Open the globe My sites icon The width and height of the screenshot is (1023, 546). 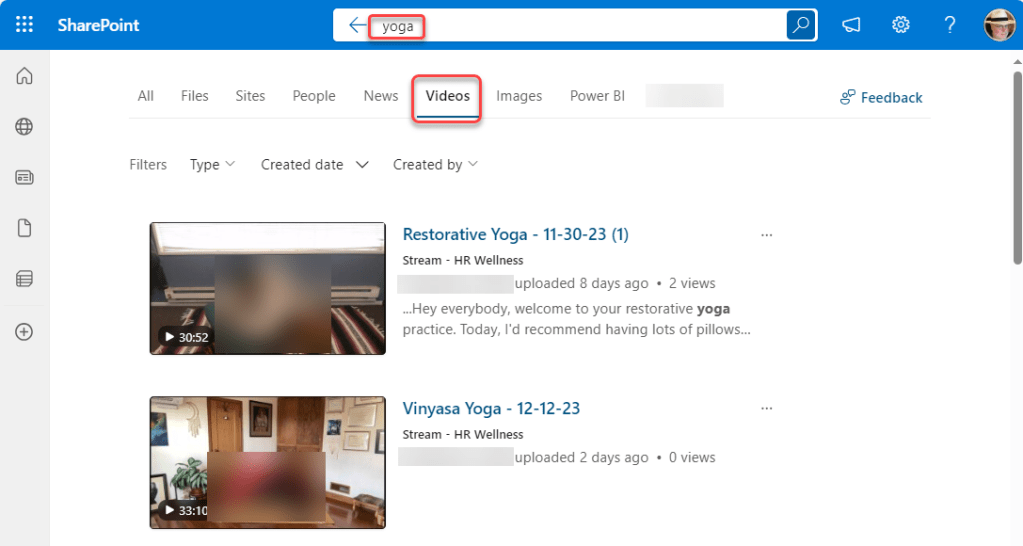(x=25, y=127)
